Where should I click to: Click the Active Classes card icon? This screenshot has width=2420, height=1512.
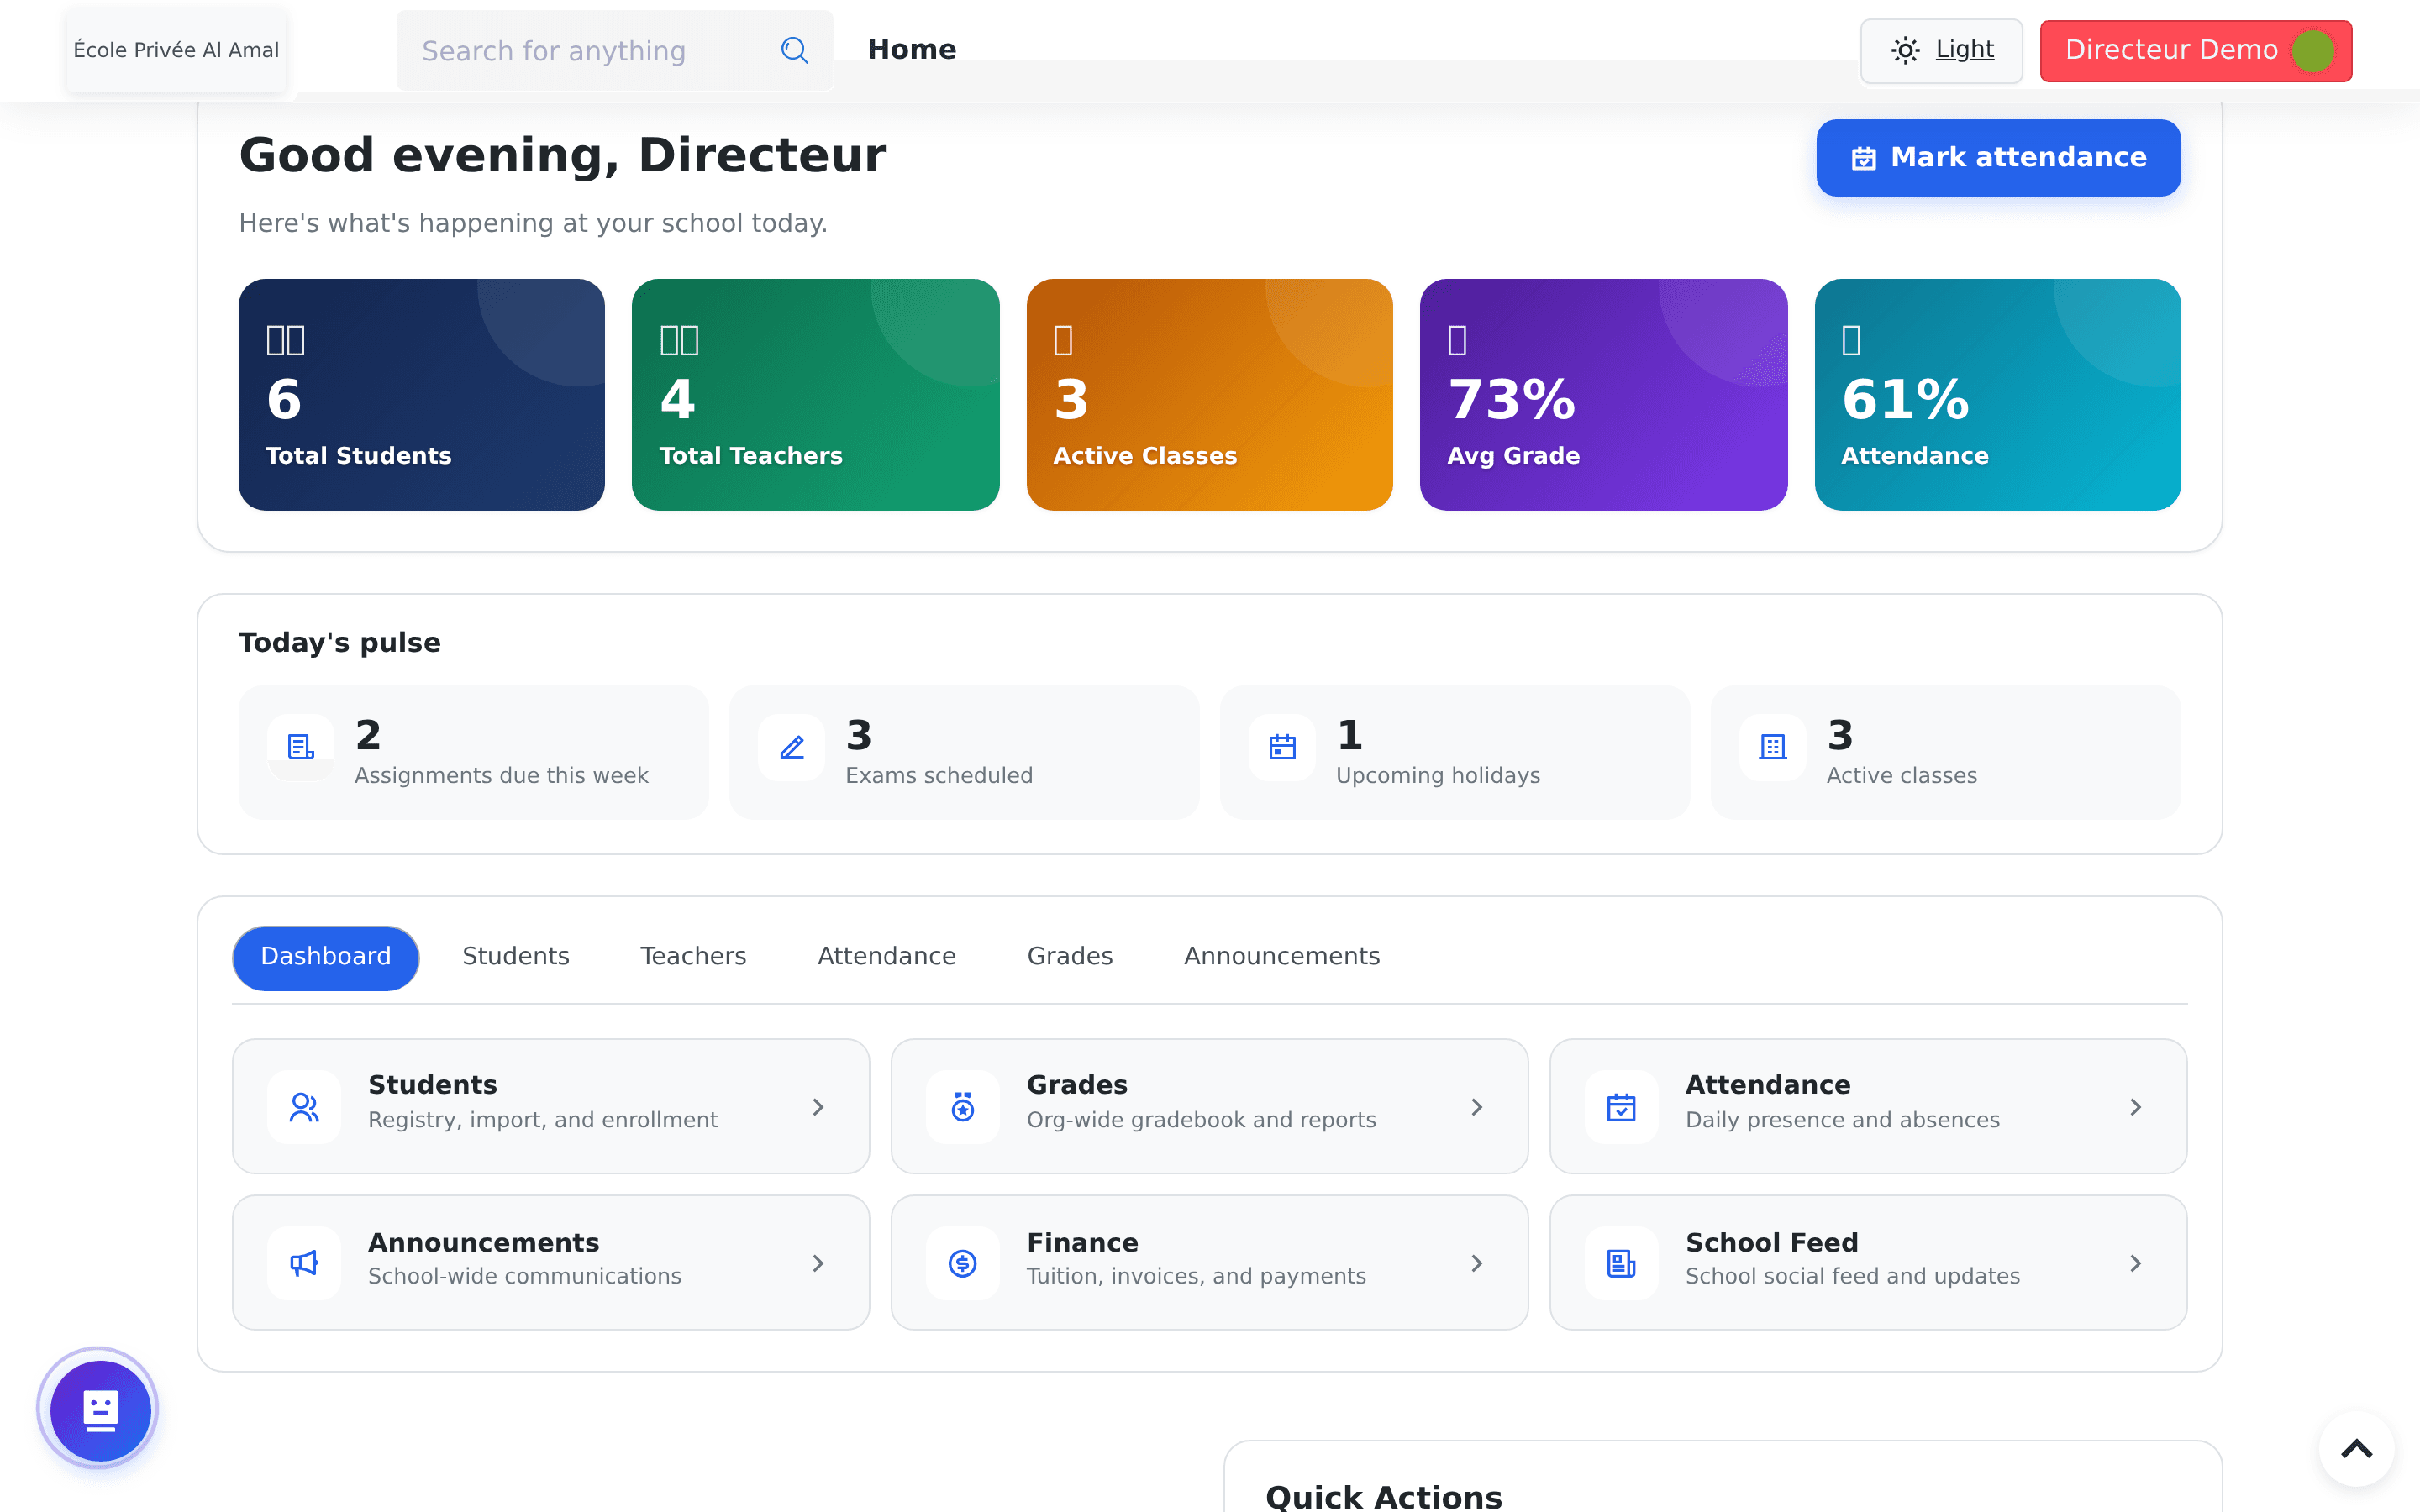point(1063,340)
